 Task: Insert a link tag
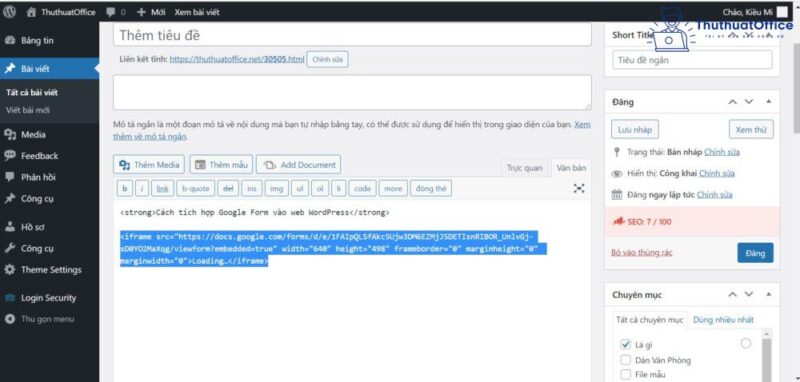162,189
